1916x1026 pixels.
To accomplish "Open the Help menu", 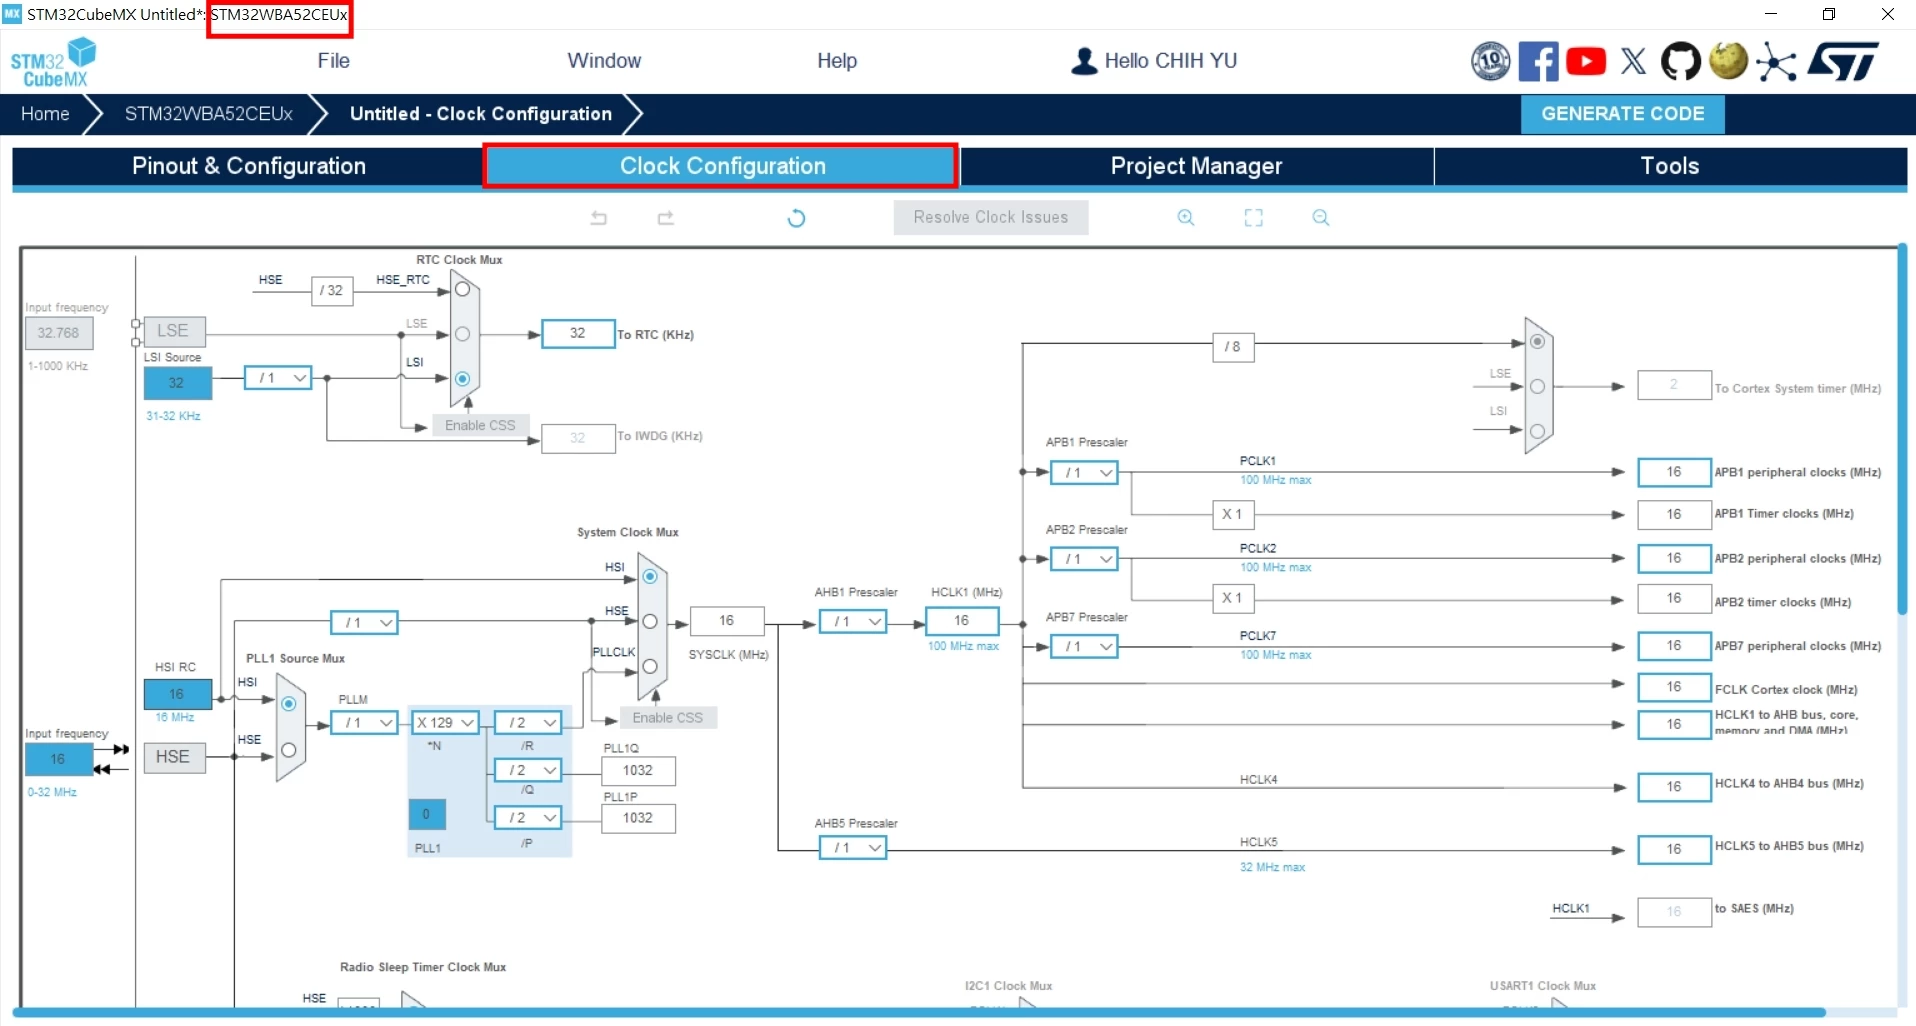I will [x=837, y=61].
